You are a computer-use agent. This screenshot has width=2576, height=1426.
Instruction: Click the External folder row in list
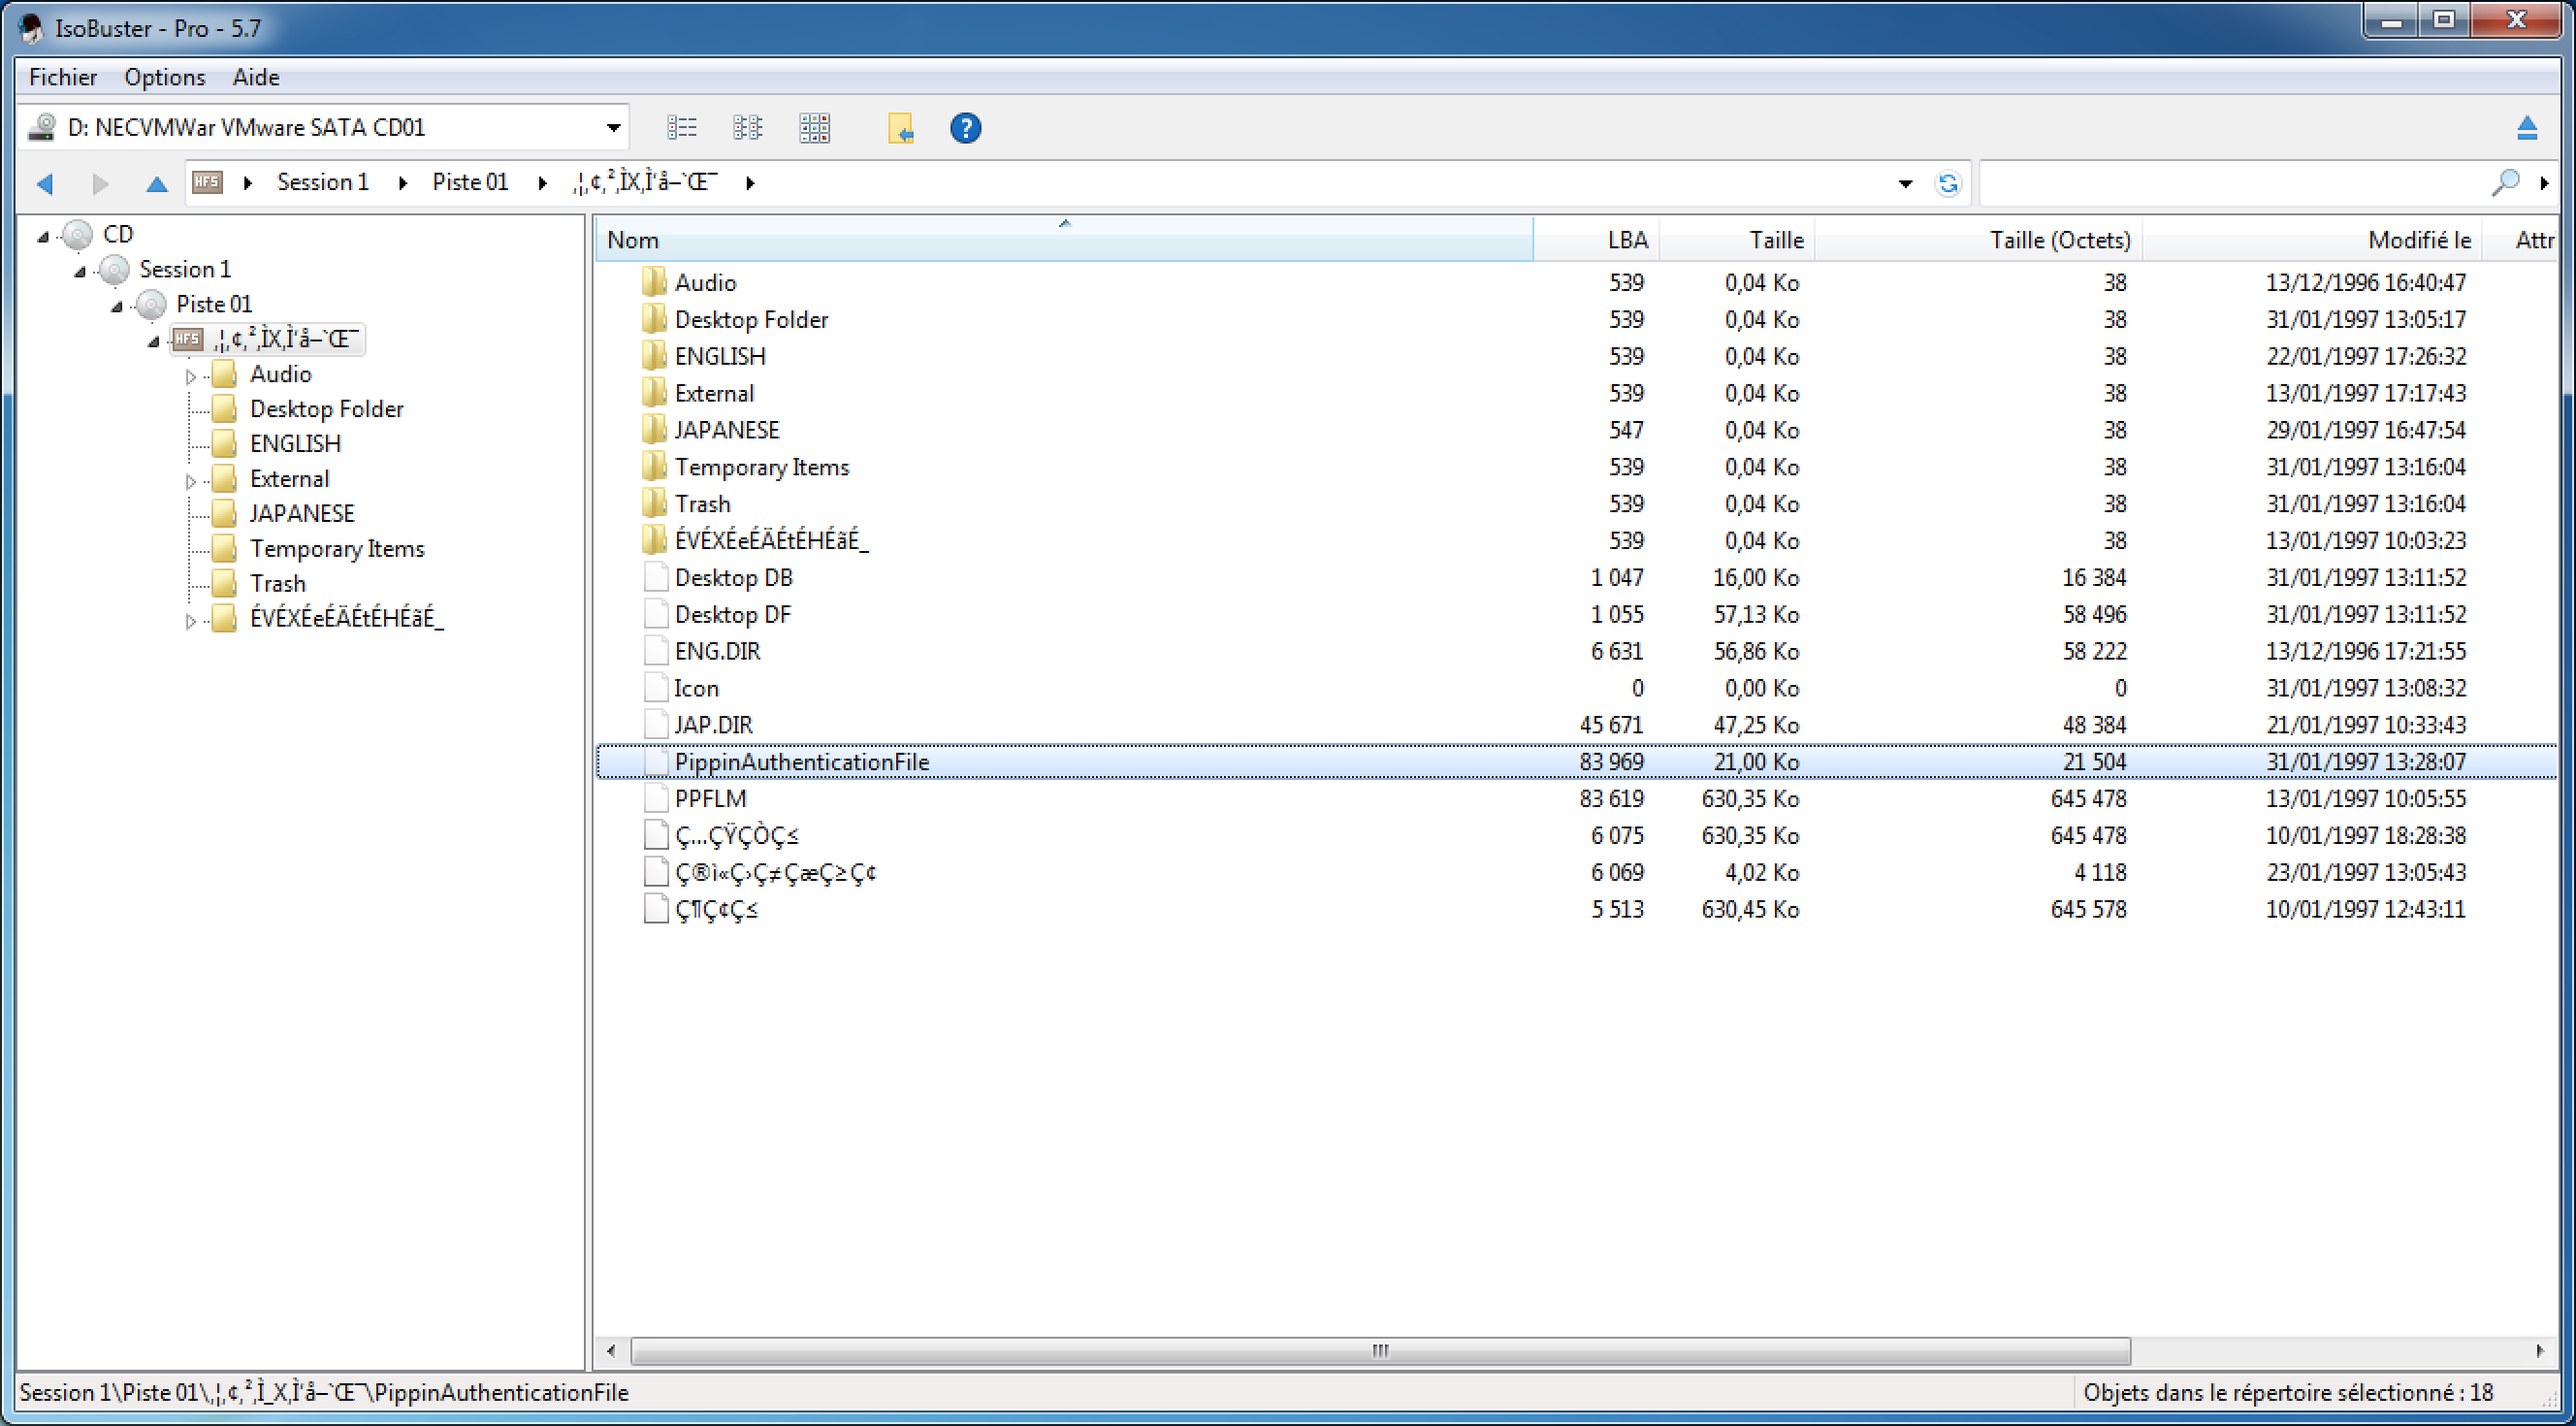(1576, 394)
